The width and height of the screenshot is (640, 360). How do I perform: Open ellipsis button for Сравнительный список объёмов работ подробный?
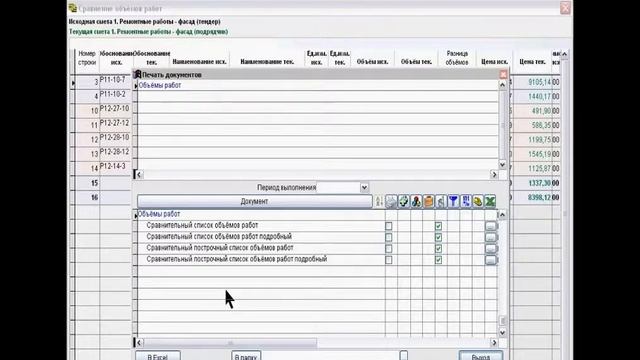click(491, 237)
